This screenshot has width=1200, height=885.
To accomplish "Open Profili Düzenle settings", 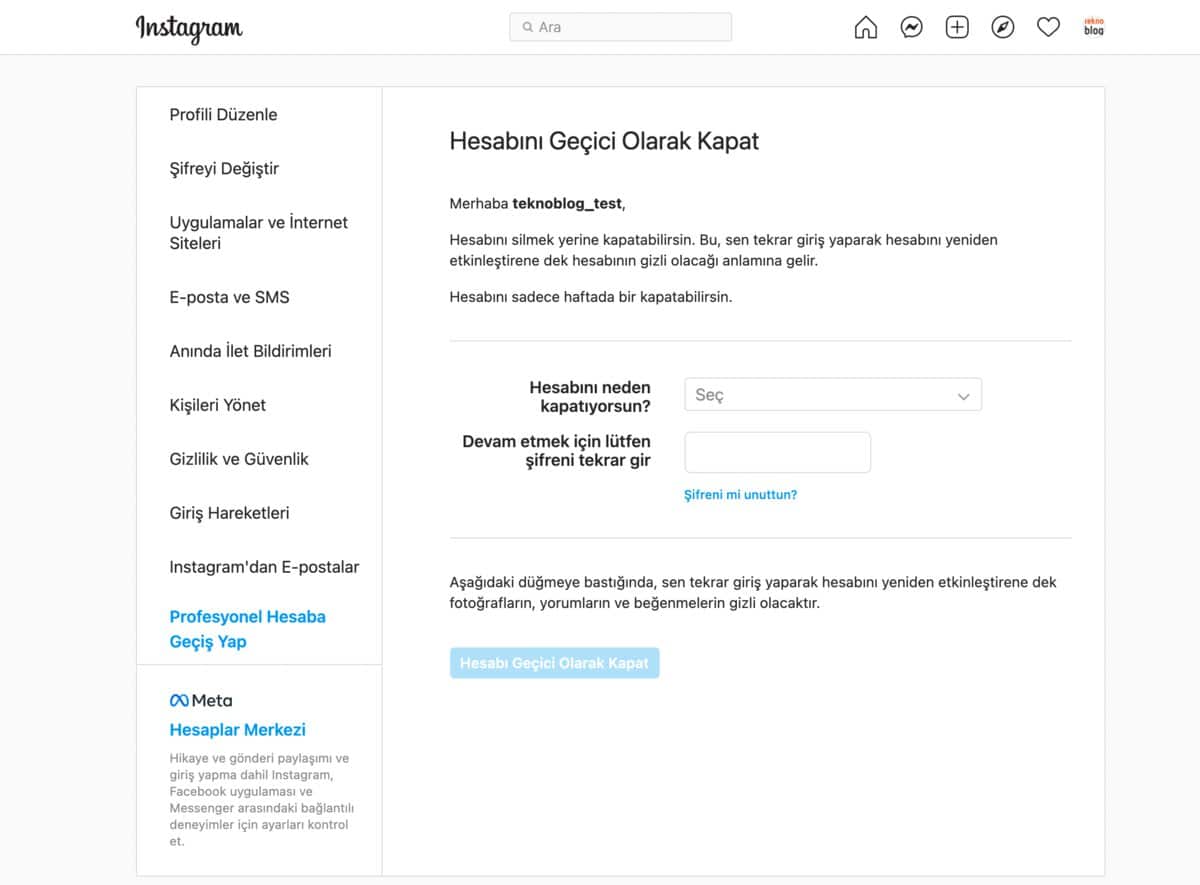I will coord(223,114).
